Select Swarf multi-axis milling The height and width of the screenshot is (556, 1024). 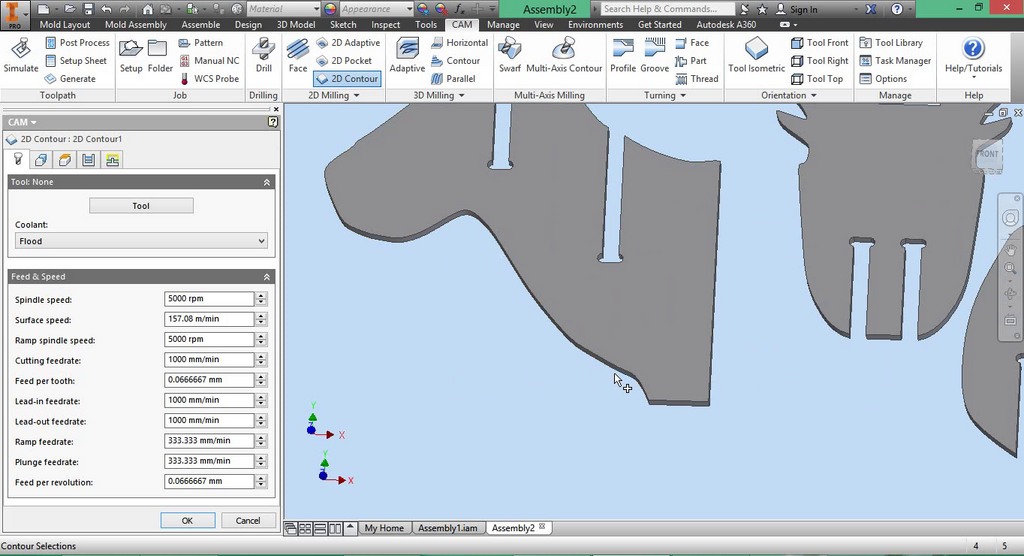click(509, 56)
